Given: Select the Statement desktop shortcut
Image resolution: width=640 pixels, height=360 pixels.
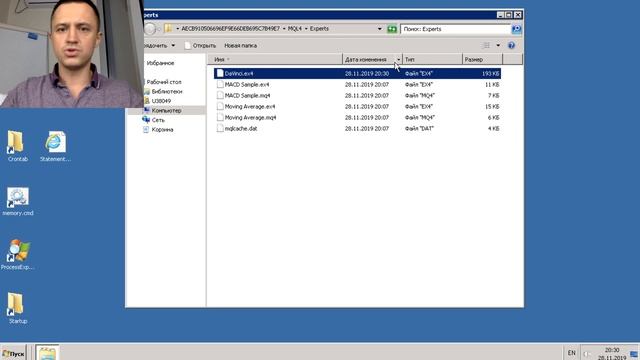Looking at the screenshot, I should pos(55,147).
